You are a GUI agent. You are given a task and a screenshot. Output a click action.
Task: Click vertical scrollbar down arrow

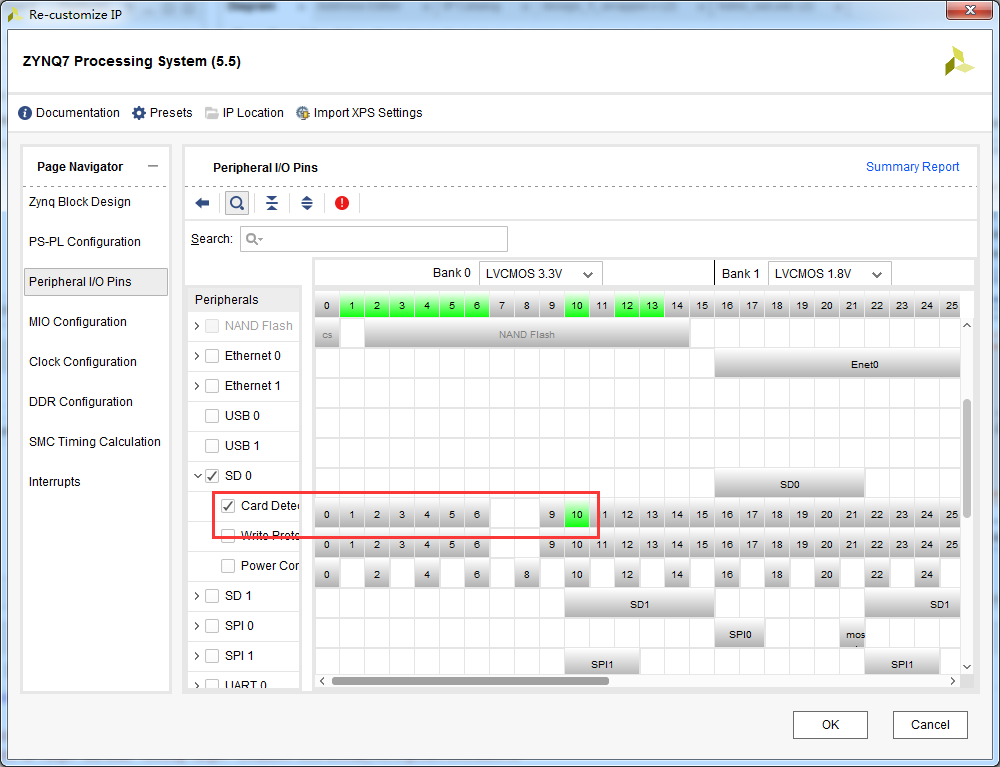click(967, 666)
